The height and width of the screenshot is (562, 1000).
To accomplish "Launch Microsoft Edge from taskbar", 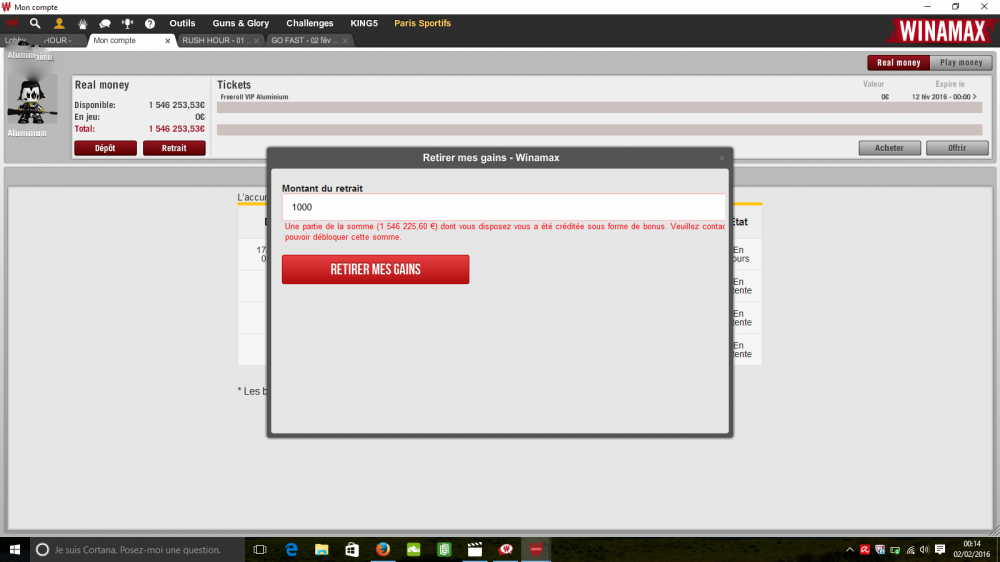I will coord(291,549).
